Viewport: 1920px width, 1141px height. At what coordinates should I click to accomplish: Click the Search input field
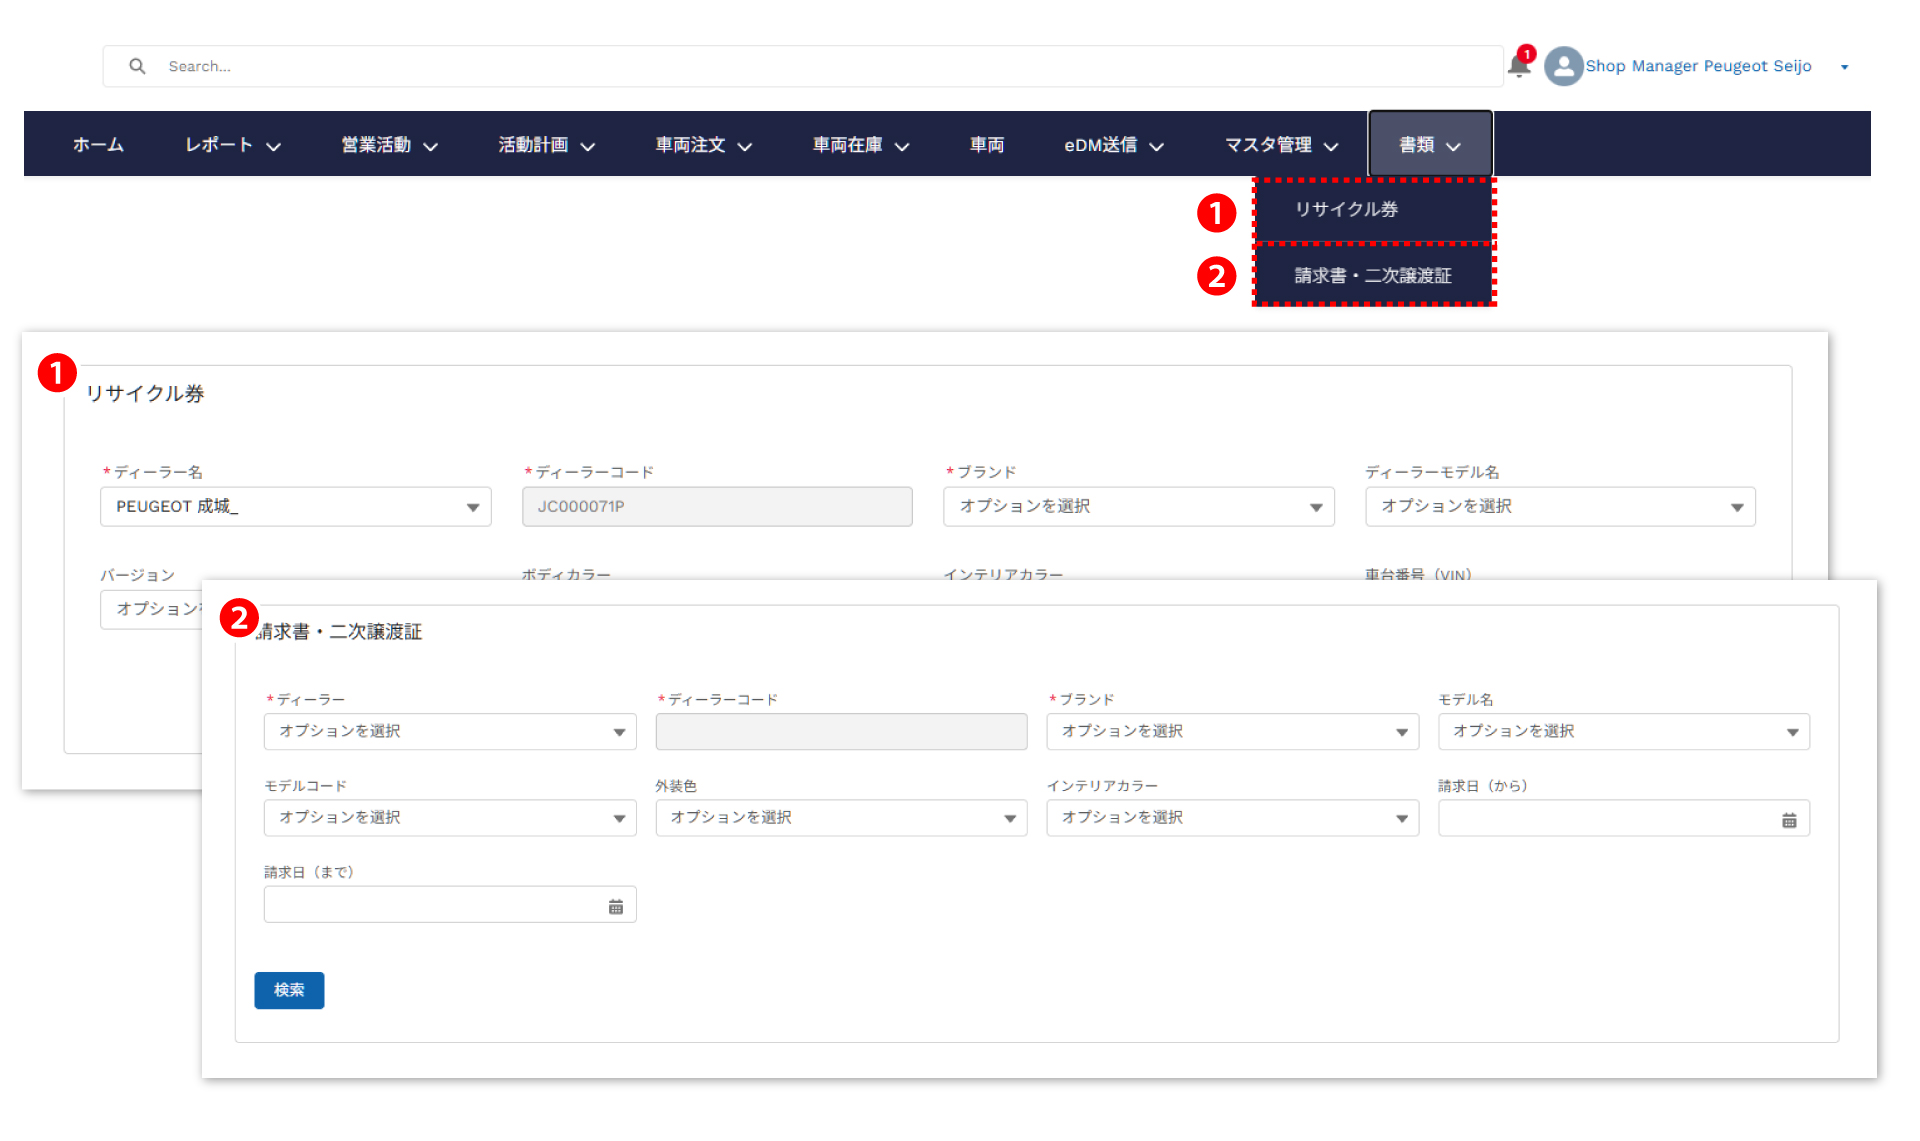click(x=800, y=66)
